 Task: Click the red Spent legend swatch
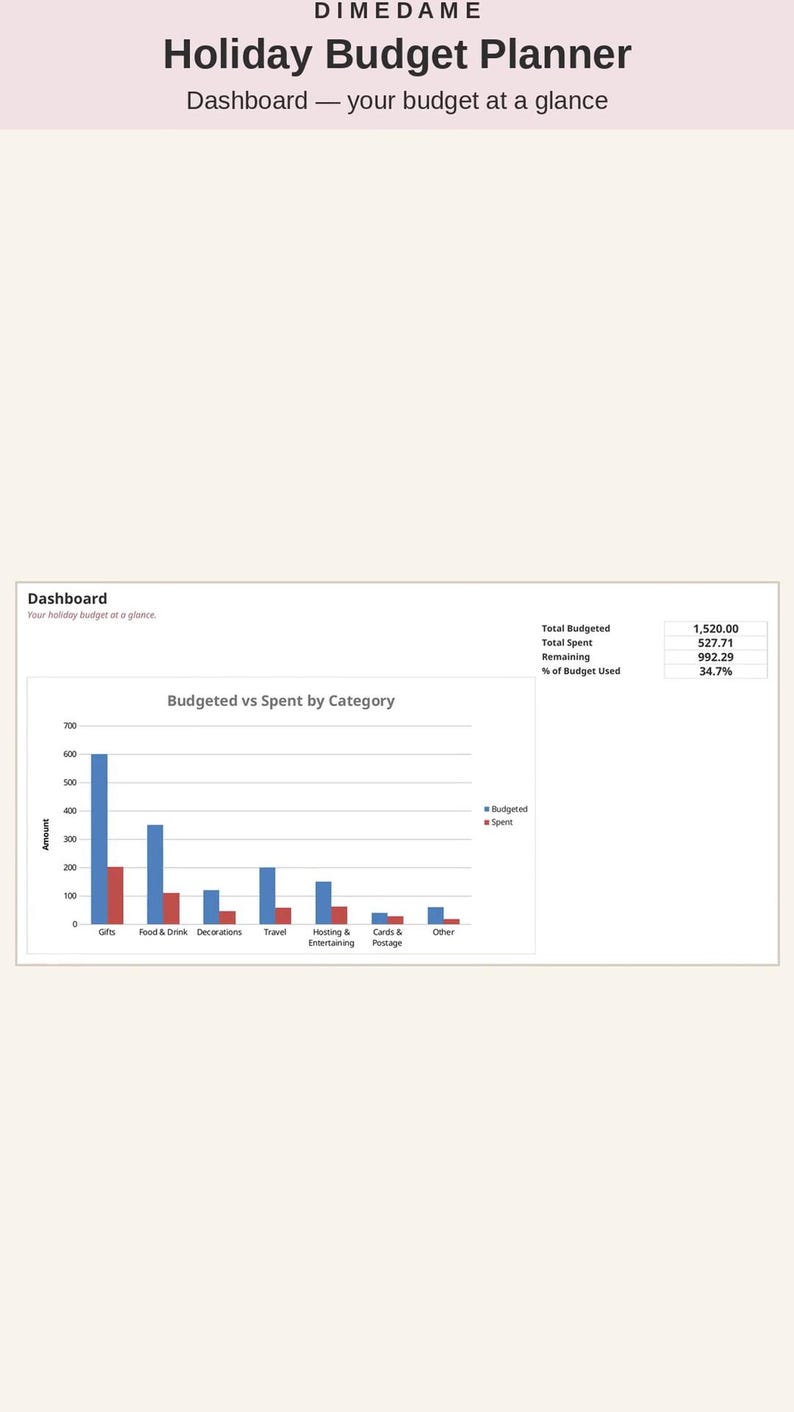click(487, 822)
